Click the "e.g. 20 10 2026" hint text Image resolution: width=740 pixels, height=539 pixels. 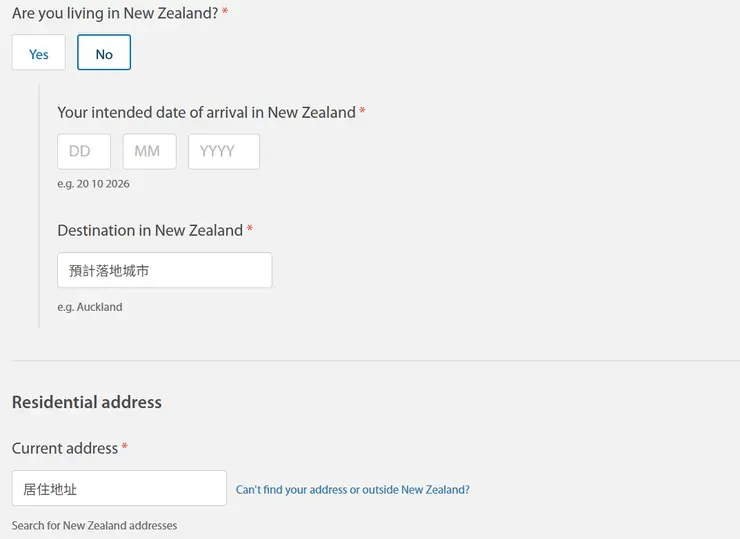point(93,184)
